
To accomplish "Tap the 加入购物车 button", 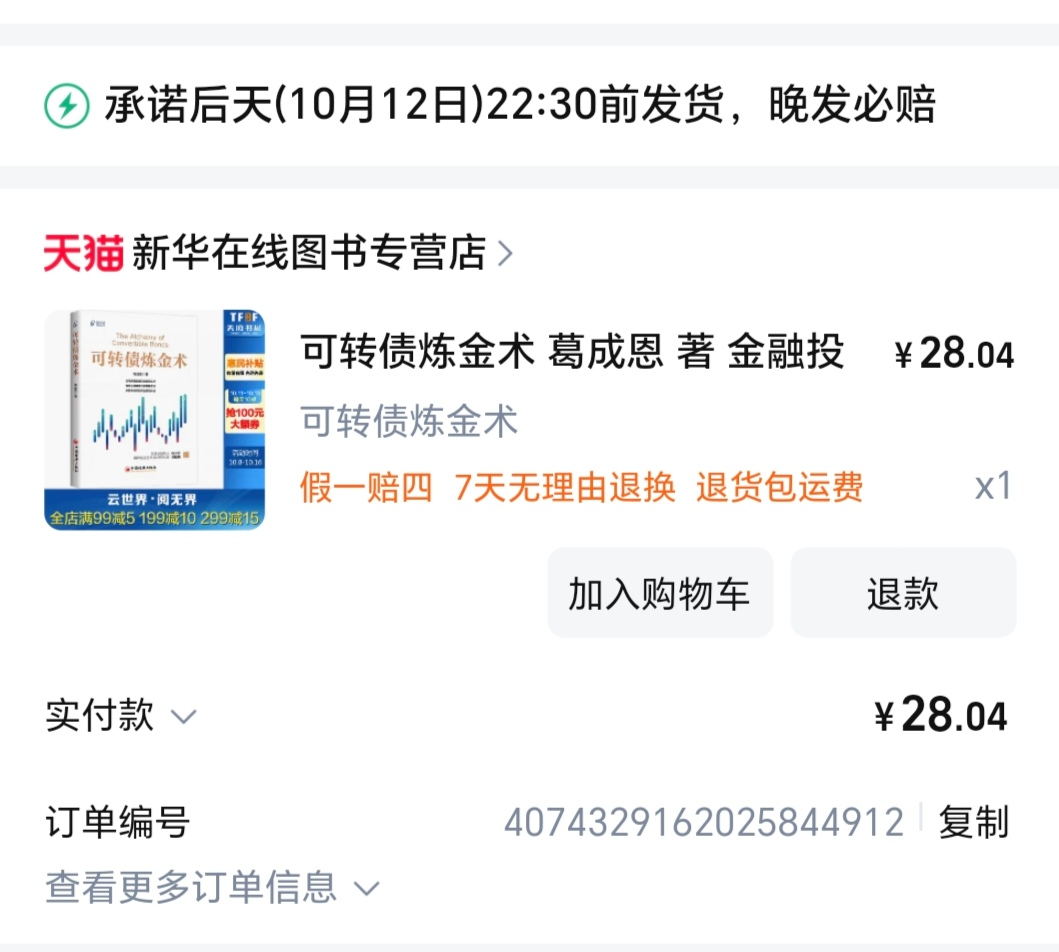I will pyautogui.click(x=660, y=593).
